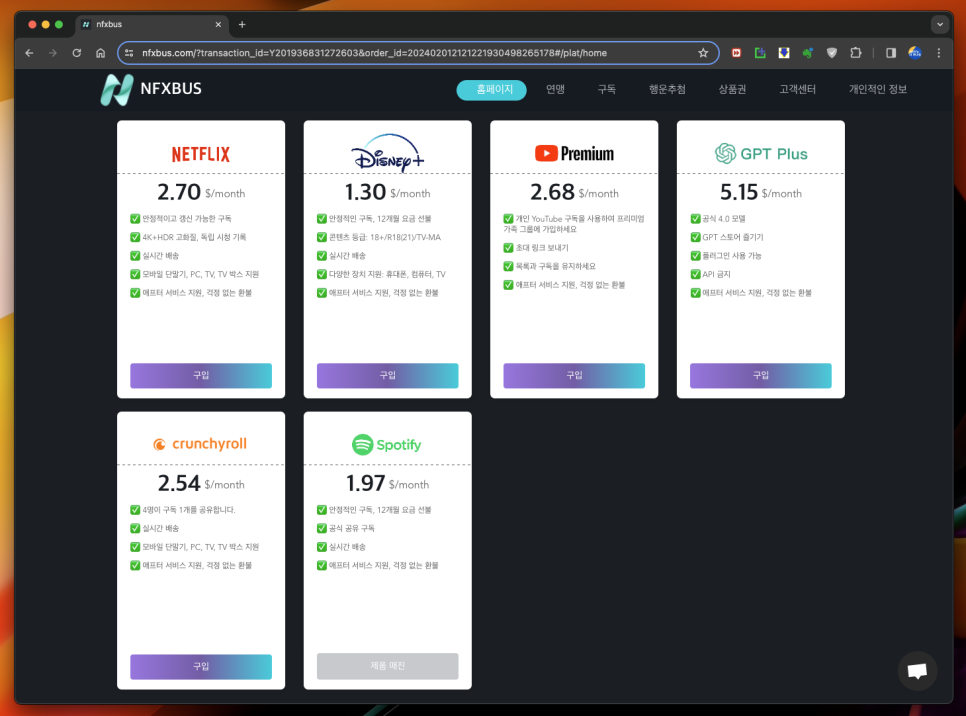The image size is (966, 716).
Task: Click Netflix 4K+HDR feature checkmark
Action: pyautogui.click(x=135, y=237)
